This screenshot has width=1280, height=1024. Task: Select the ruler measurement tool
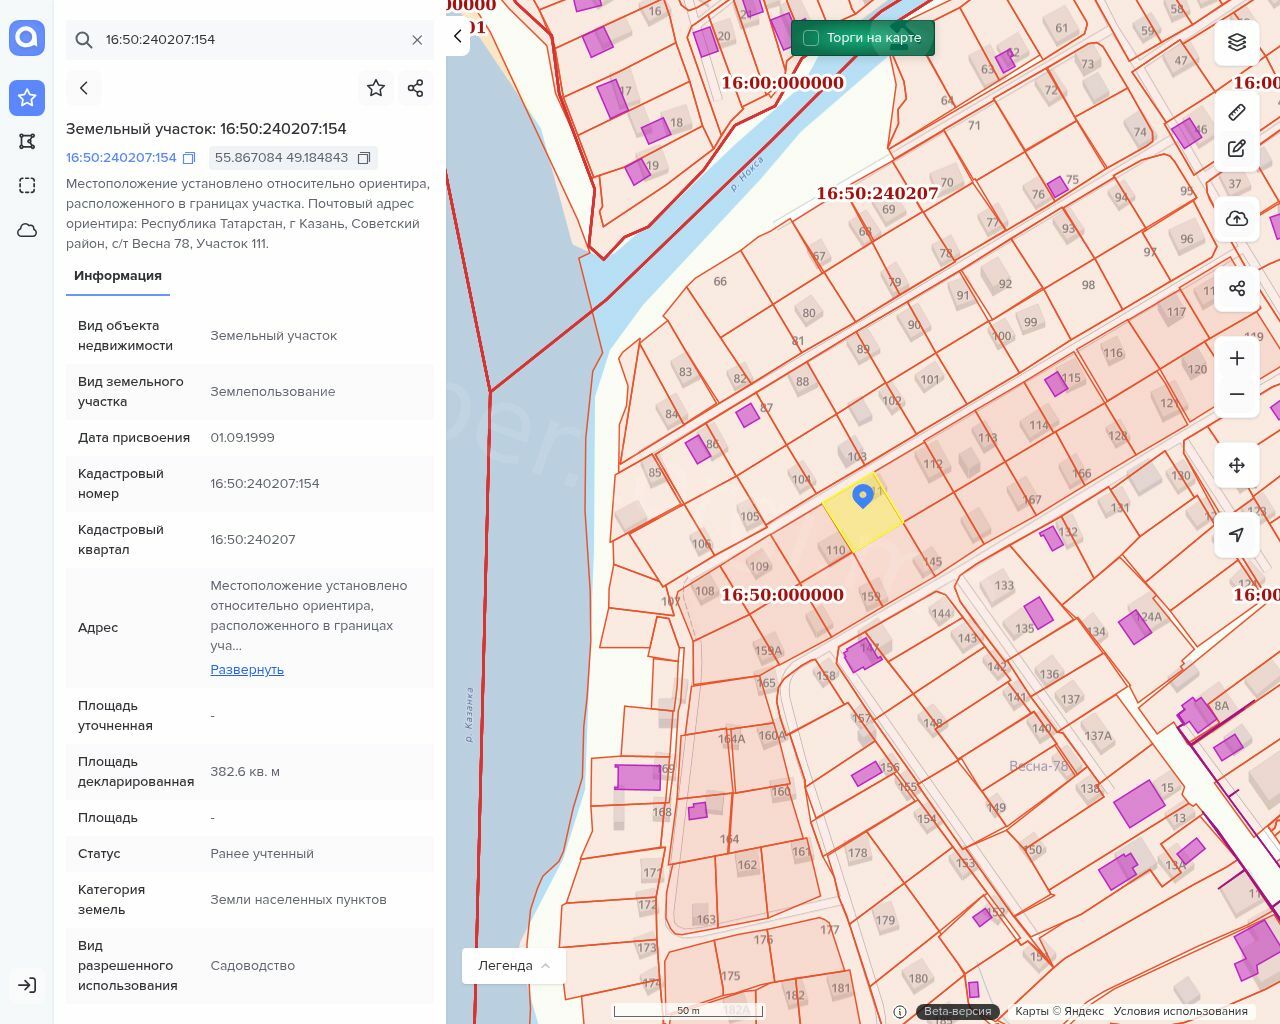pos(1237,112)
